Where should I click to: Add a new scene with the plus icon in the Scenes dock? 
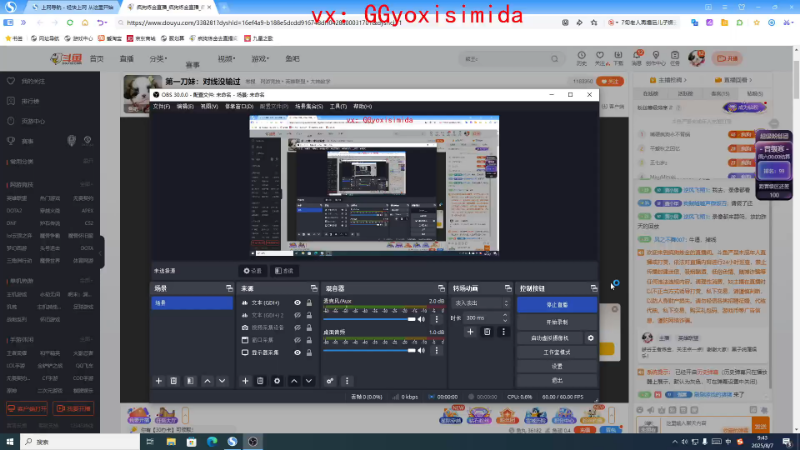[x=159, y=381]
